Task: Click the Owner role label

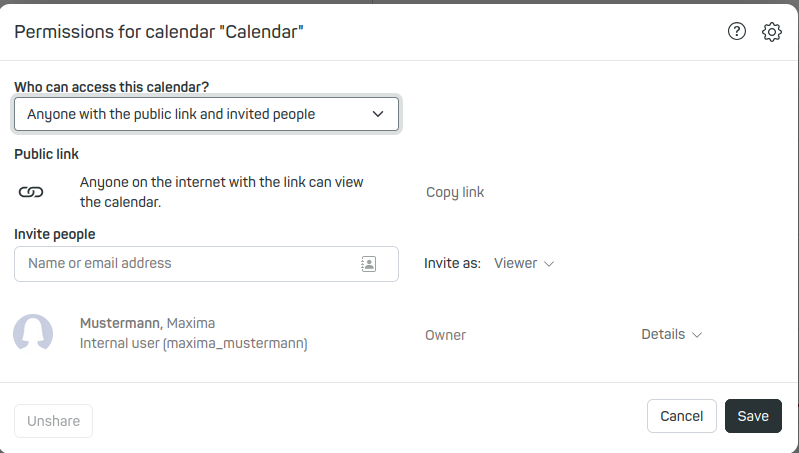Action: tap(445, 335)
